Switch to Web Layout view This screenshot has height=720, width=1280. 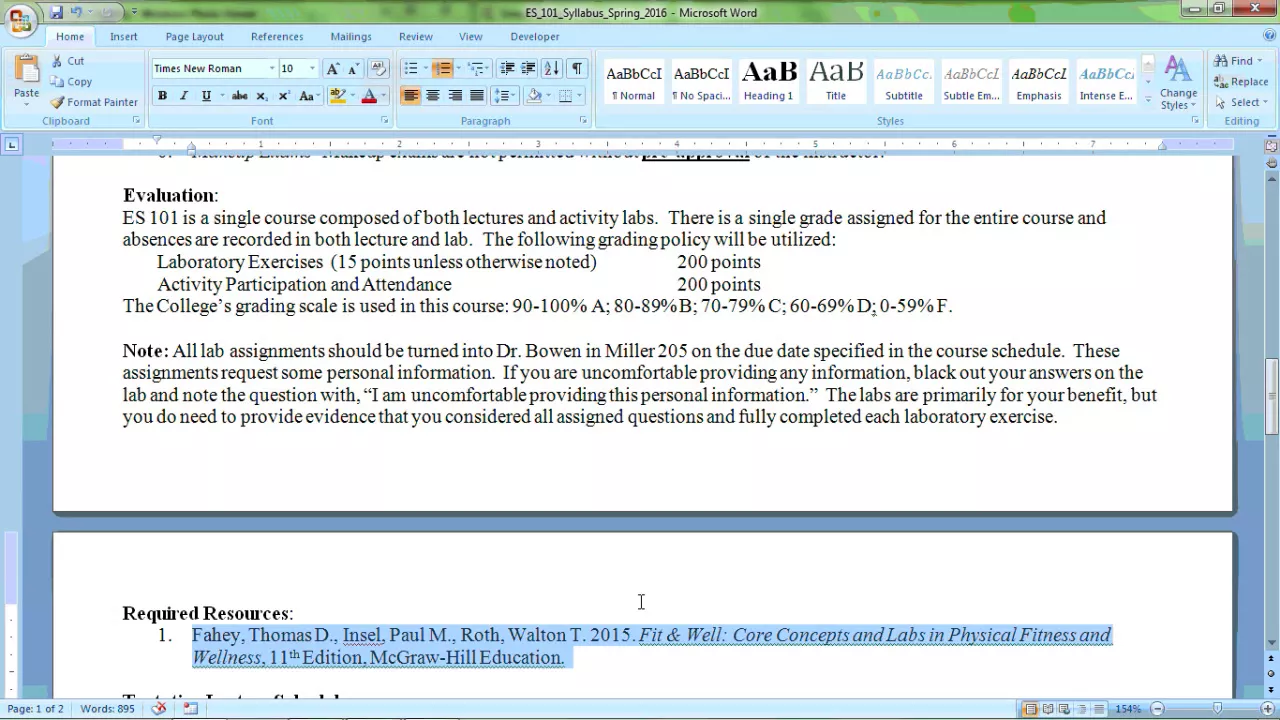1066,709
